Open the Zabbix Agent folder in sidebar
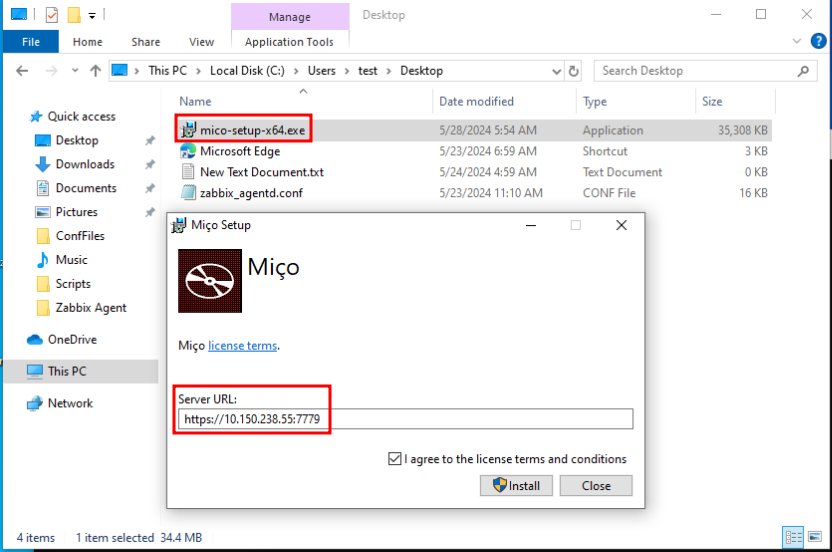 (91, 308)
